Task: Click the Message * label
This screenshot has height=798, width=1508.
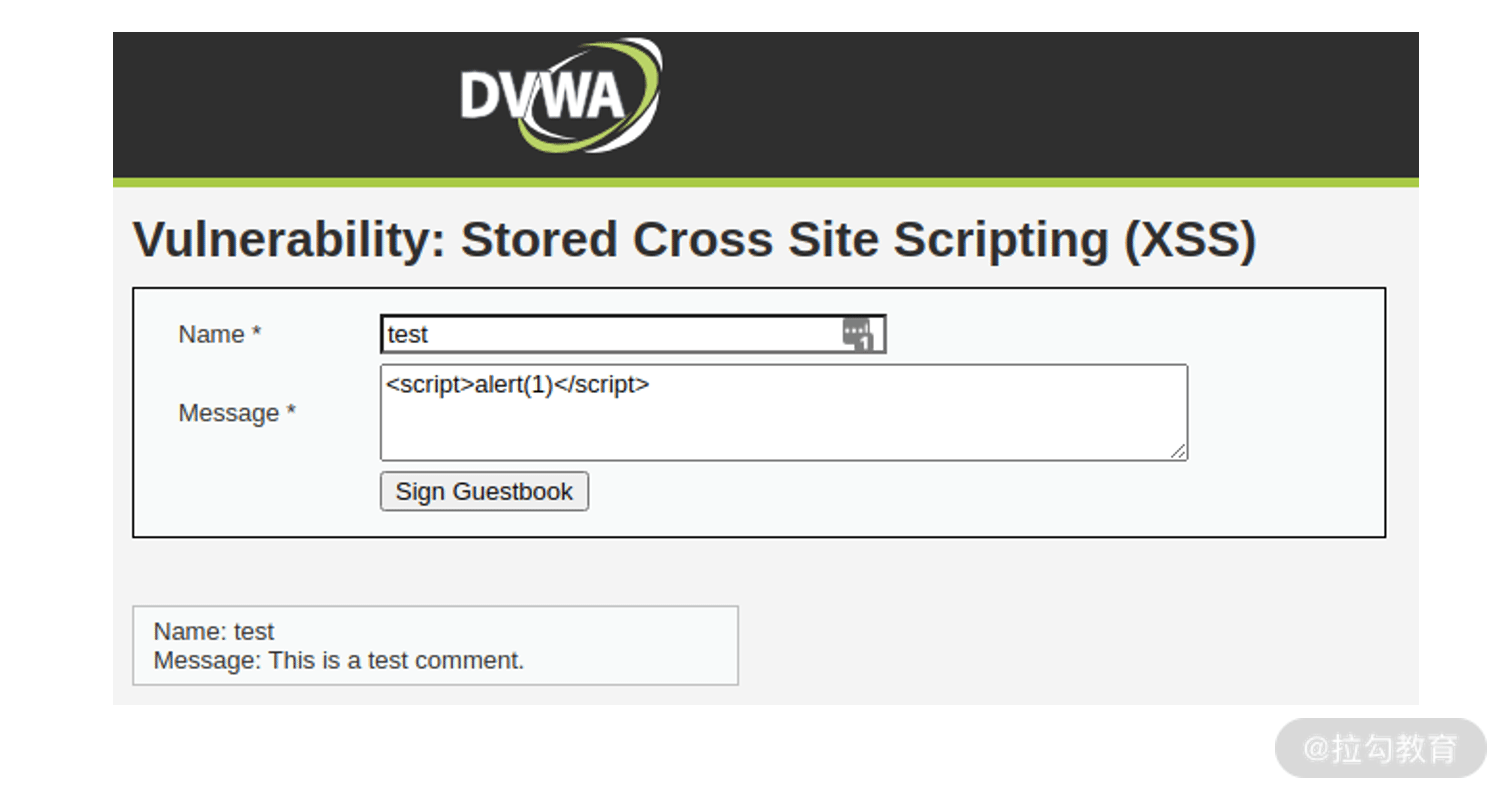Action: pyautogui.click(x=237, y=412)
